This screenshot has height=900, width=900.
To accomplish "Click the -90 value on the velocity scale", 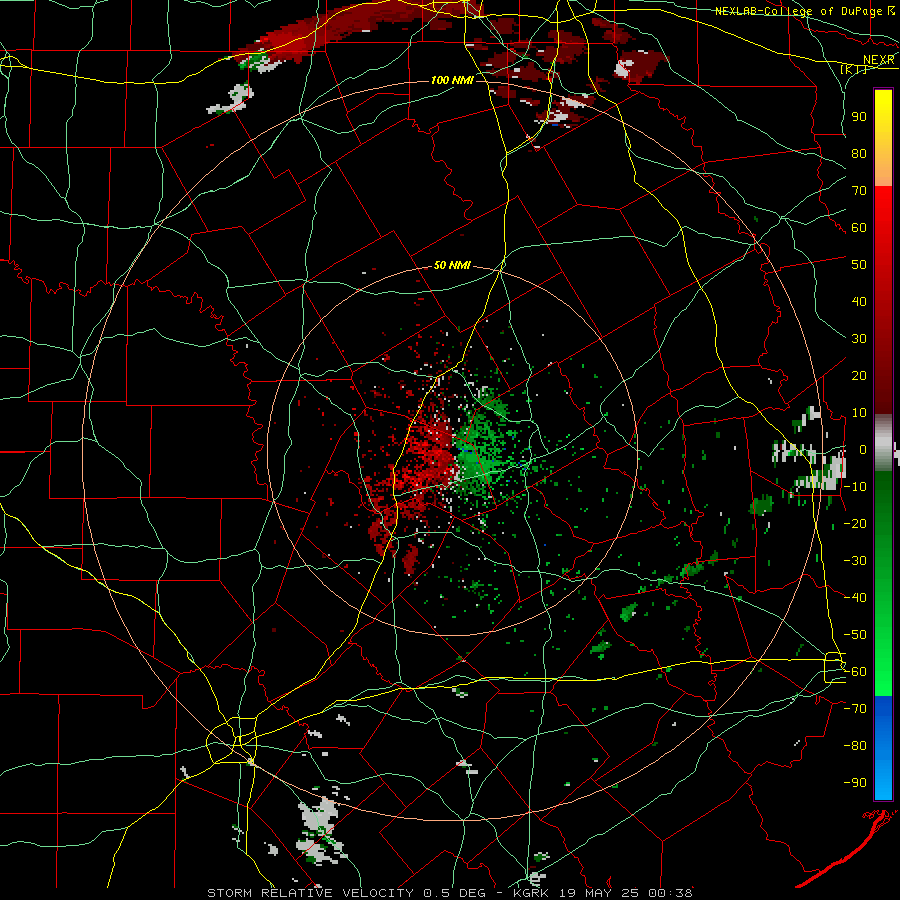I will click(x=855, y=783).
